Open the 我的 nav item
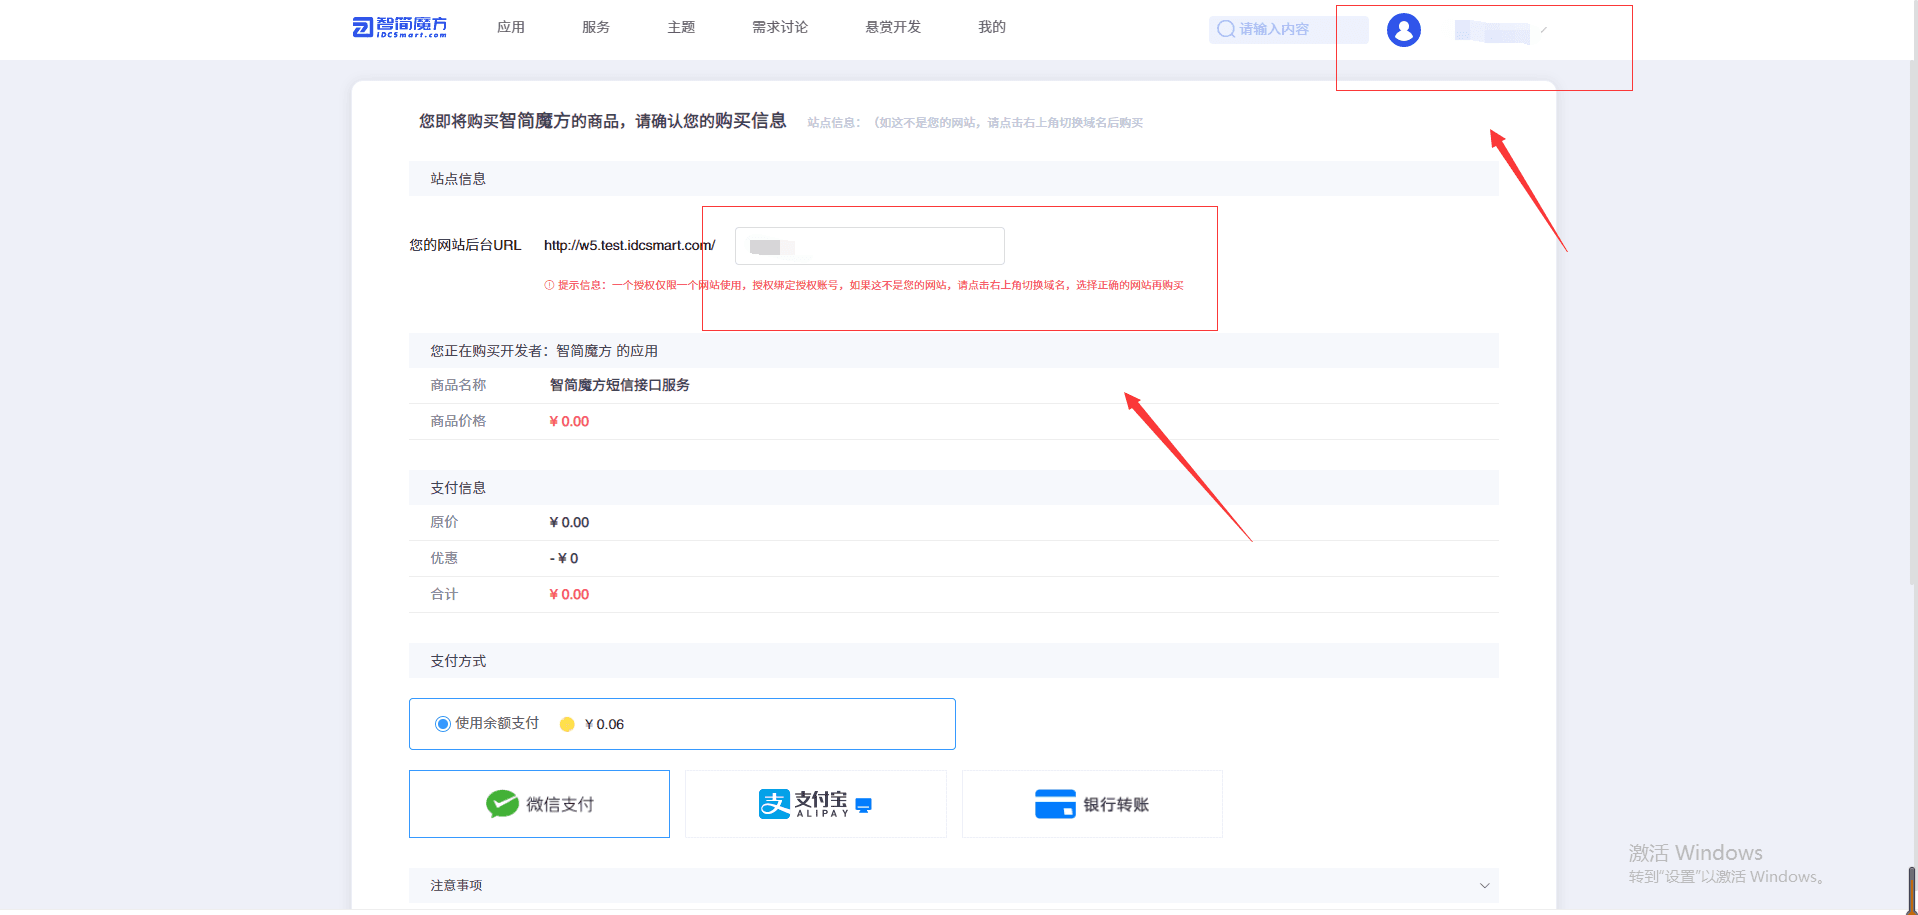The height and width of the screenshot is (915, 1918). coord(992,27)
